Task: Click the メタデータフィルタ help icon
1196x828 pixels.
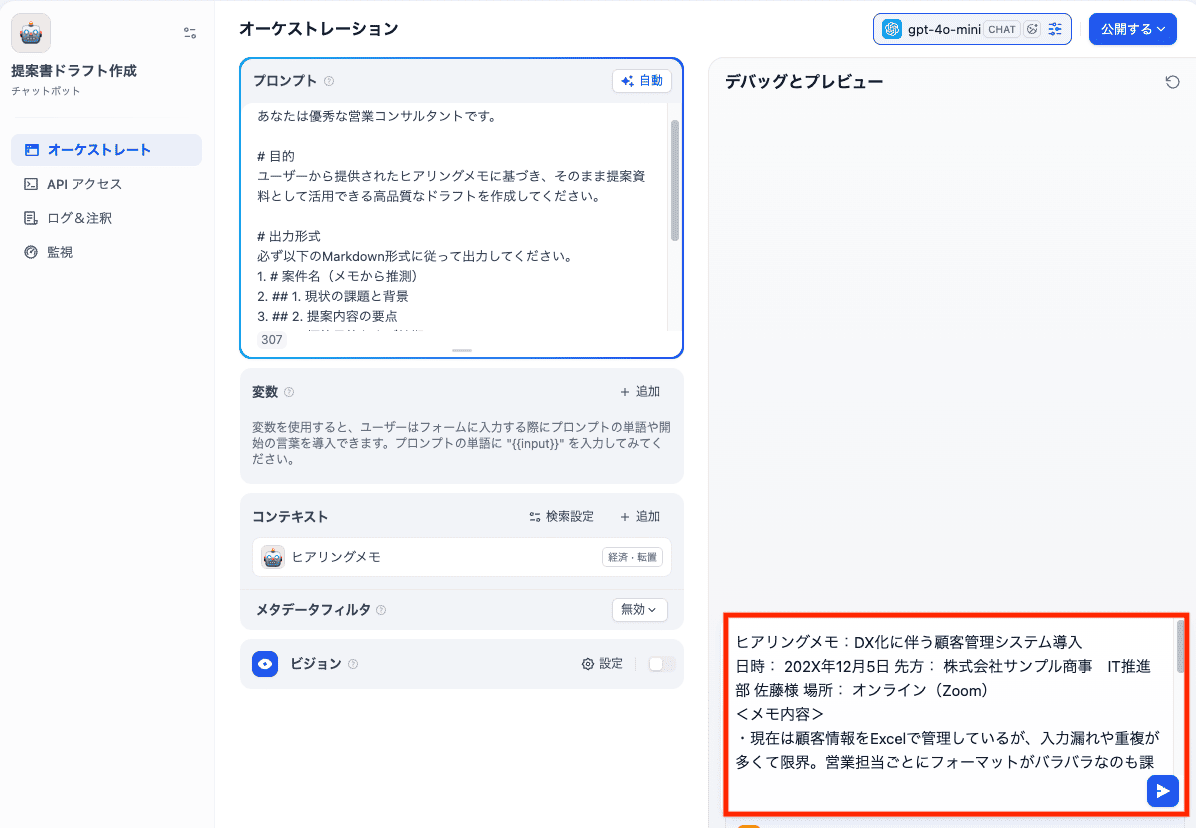Action: [381, 610]
